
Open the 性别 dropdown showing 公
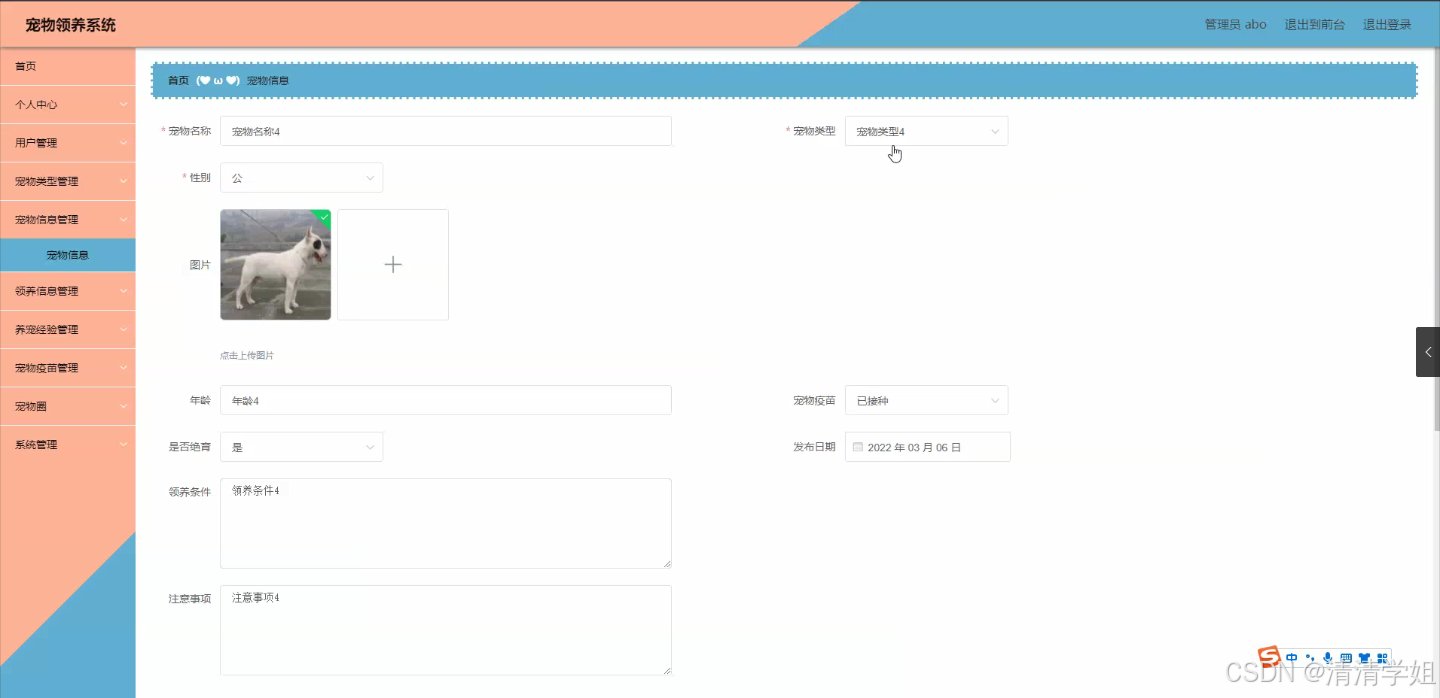(301, 177)
